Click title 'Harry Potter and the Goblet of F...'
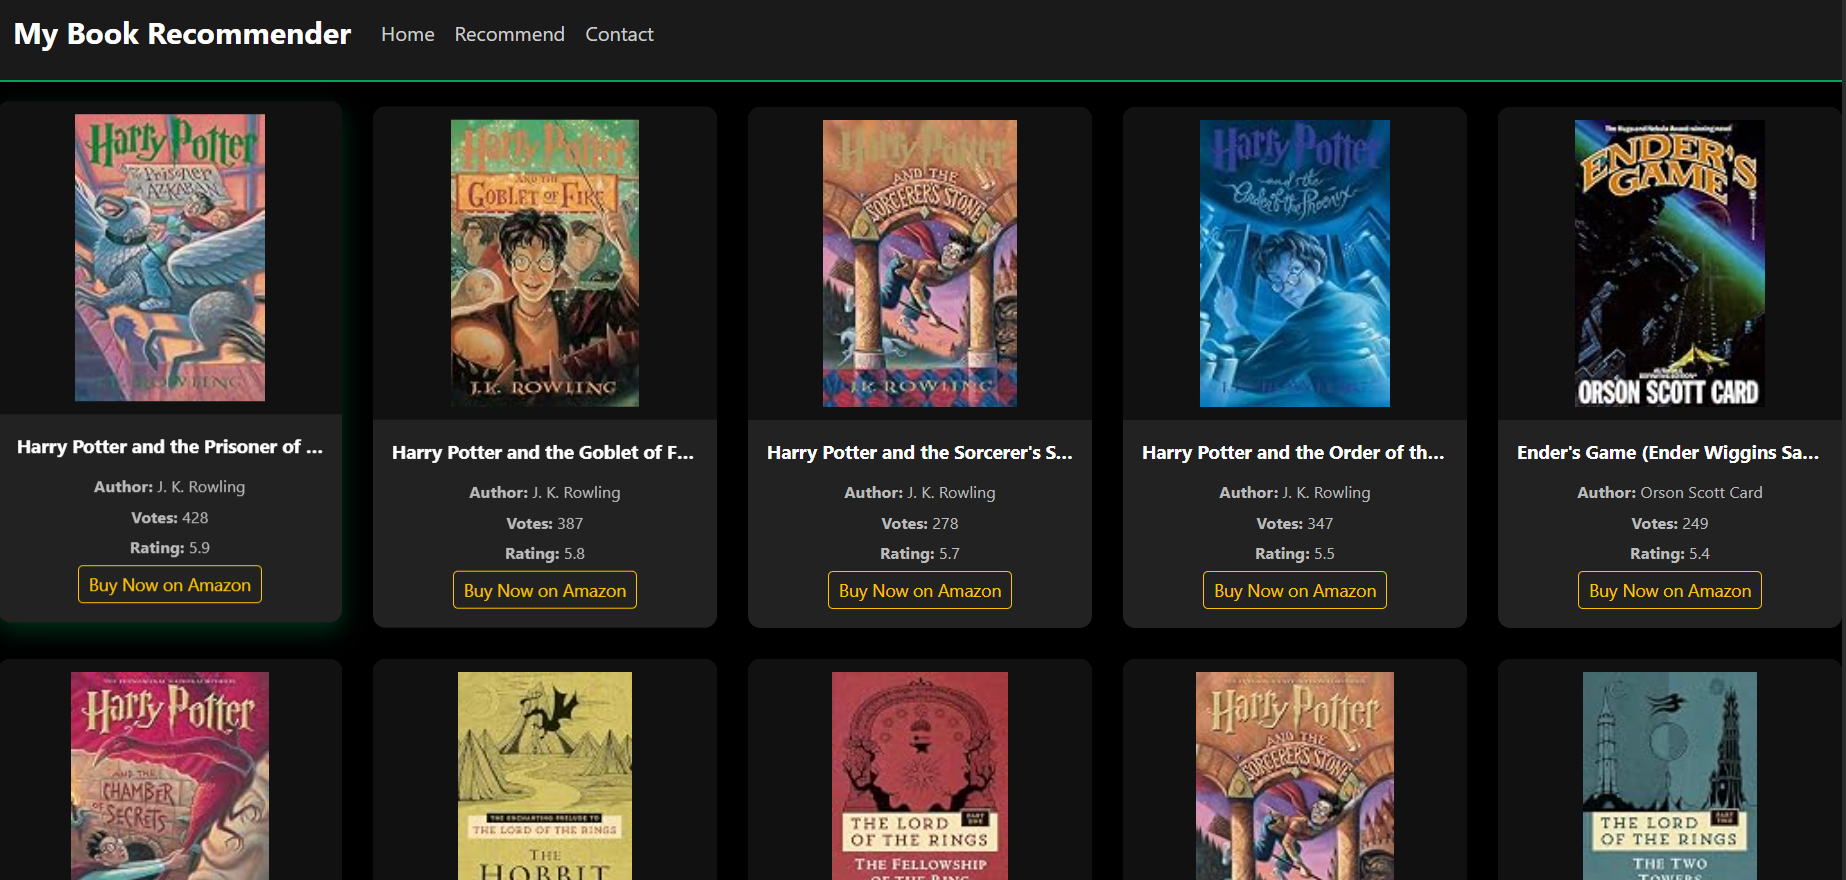 543,453
